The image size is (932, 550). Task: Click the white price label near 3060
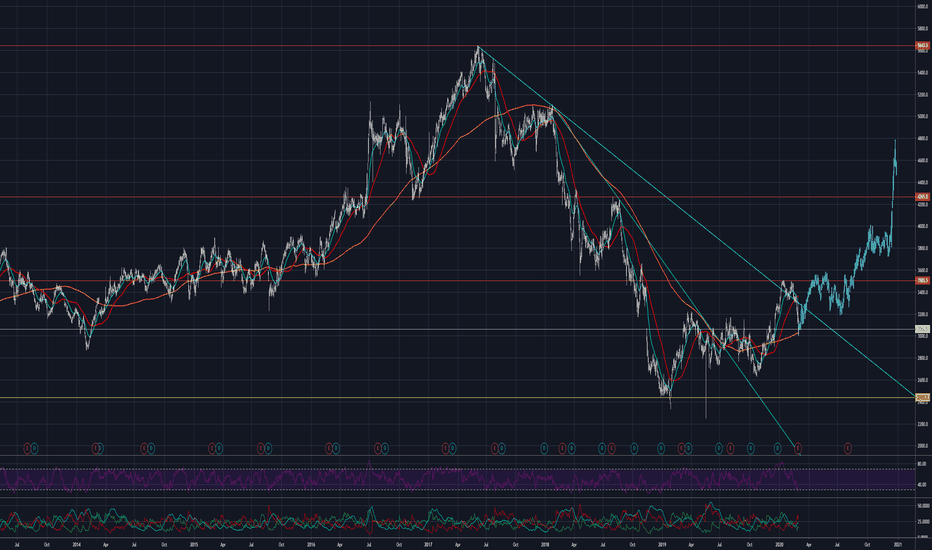[x=922, y=329]
